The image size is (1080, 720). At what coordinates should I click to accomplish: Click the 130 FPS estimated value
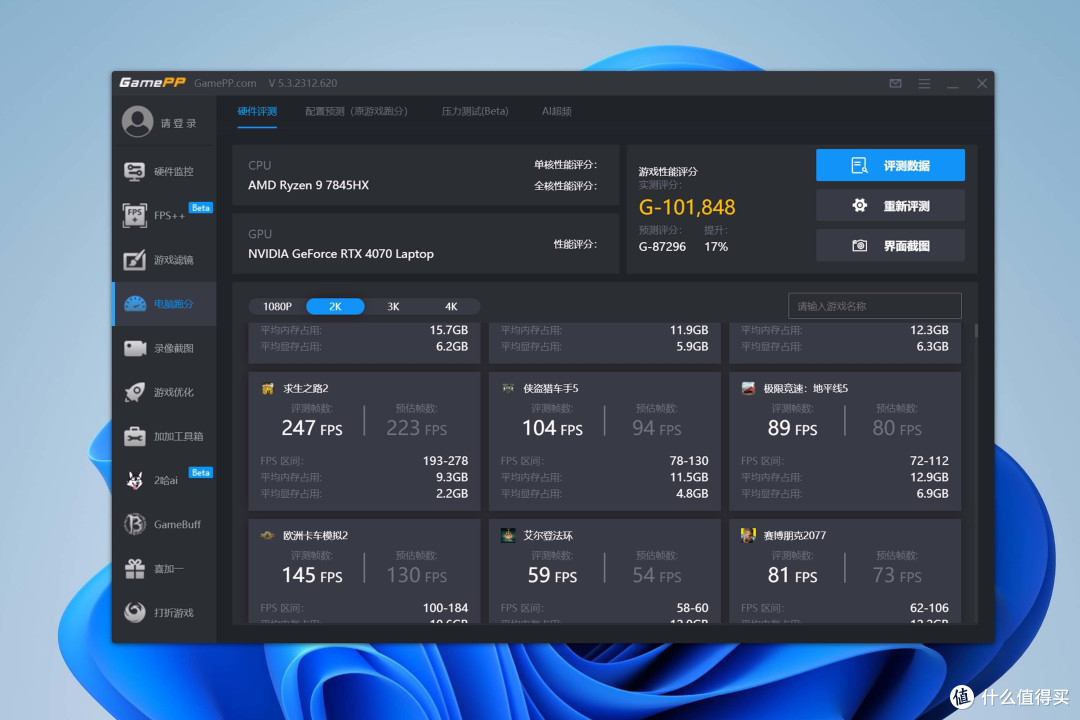(x=417, y=575)
